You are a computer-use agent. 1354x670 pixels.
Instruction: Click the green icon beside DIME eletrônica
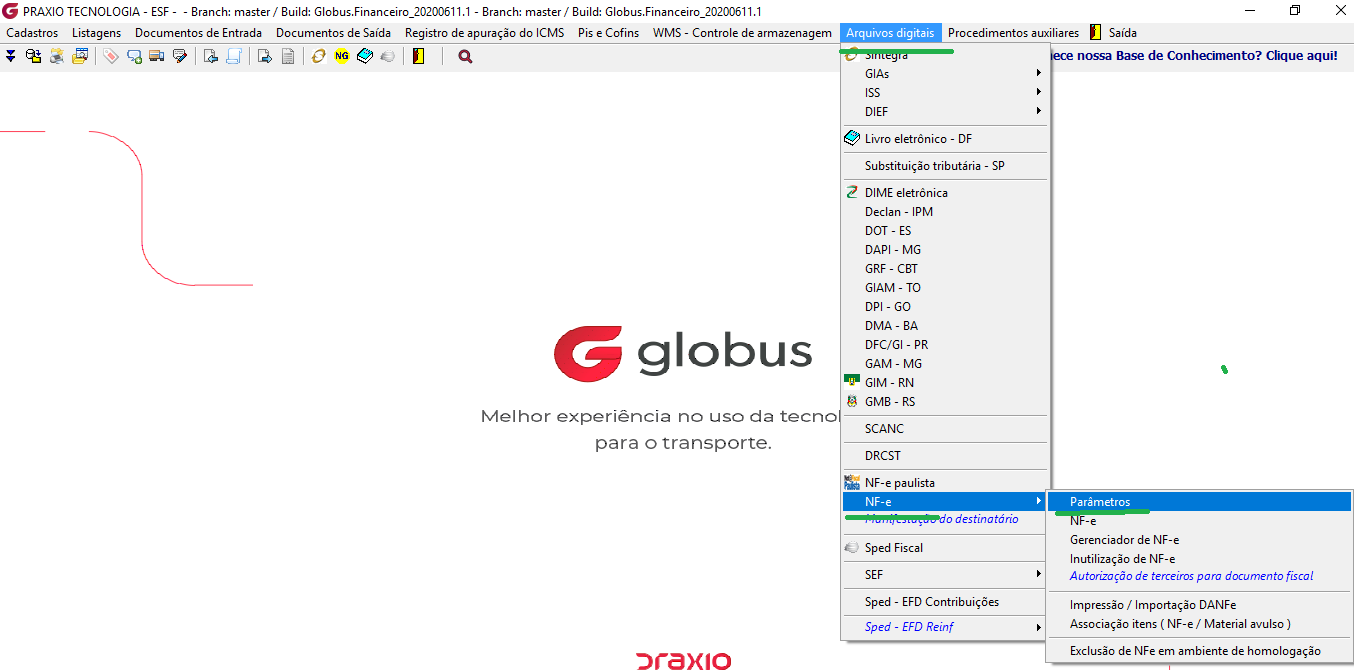(x=852, y=192)
